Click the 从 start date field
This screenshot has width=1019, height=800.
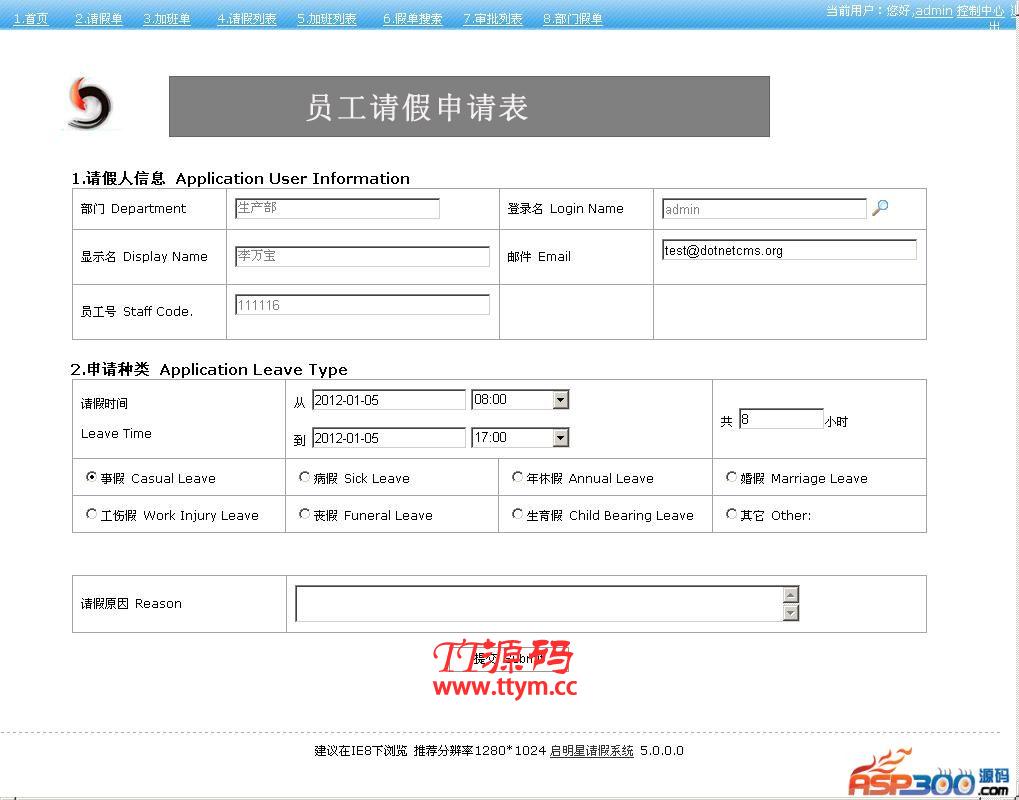pos(389,400)
